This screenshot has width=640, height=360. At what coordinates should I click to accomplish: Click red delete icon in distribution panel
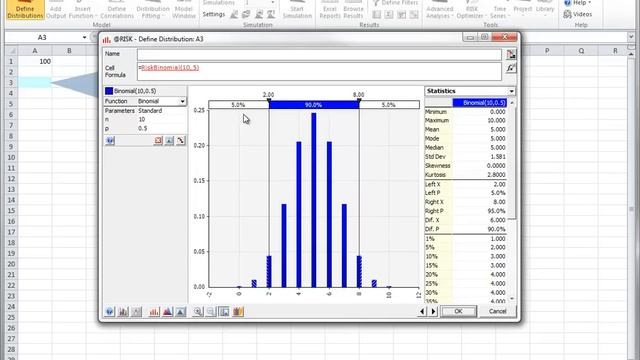pos(158,141)
